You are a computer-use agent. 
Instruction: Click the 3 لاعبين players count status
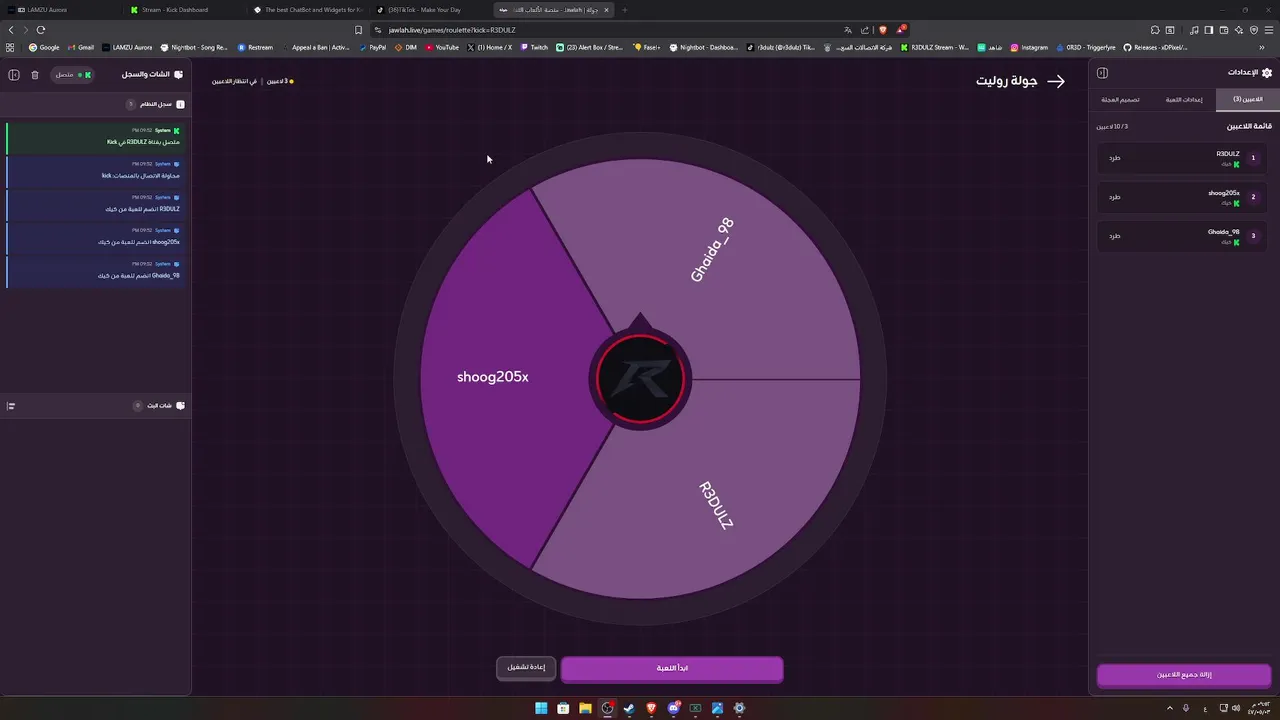(x=279, y=81)
